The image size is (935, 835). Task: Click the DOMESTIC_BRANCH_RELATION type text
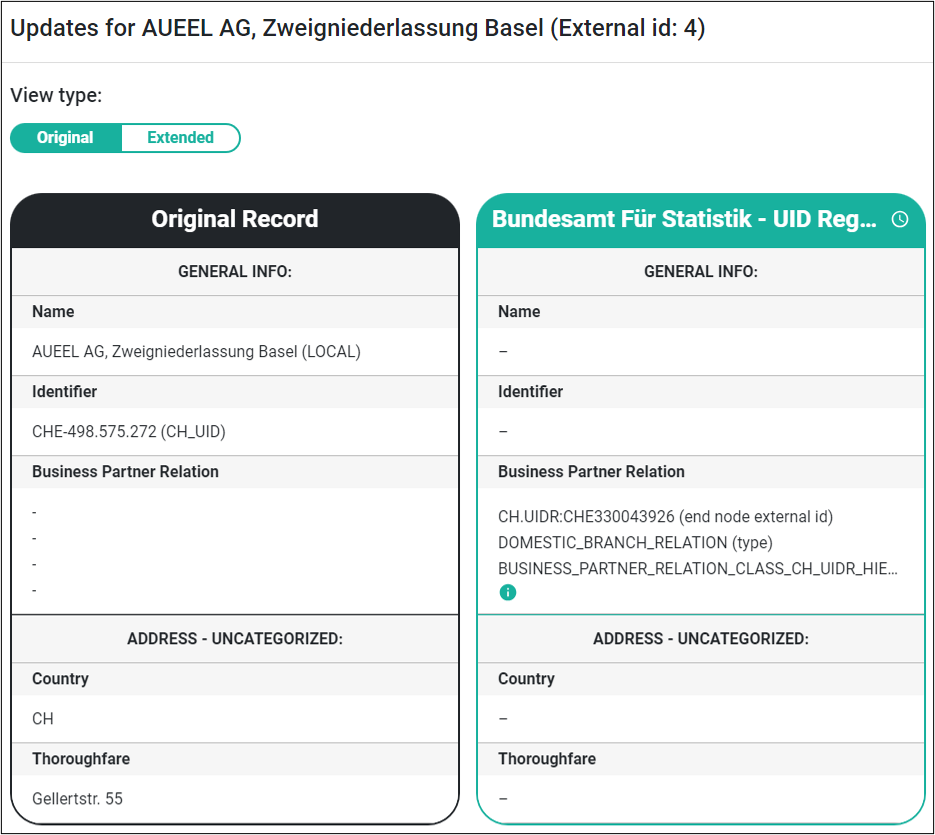click(x=635, y=543)
